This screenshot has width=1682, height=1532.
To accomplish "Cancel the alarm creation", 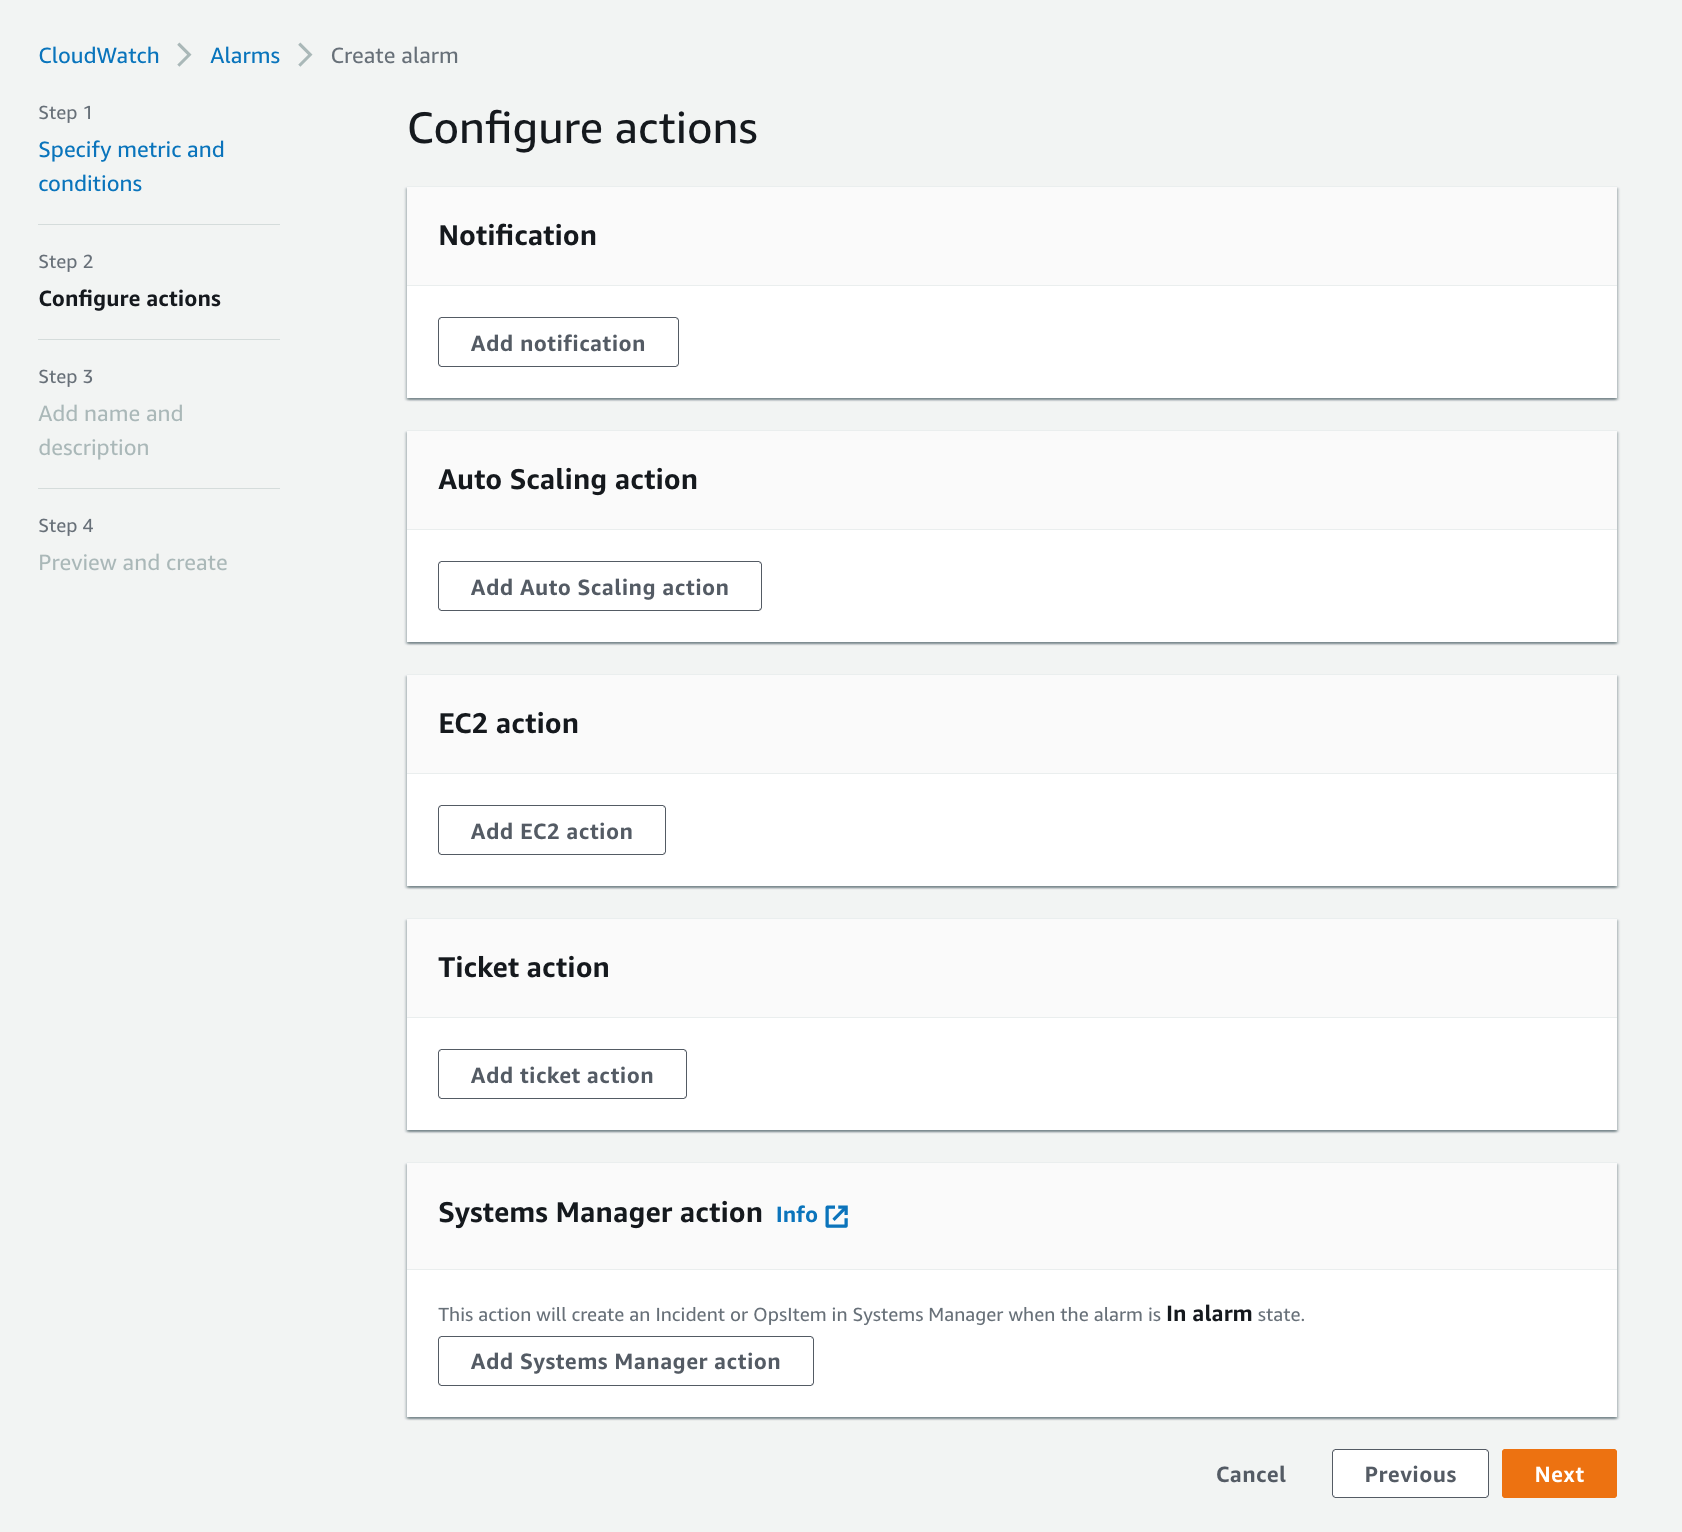I will (x=1250, y=1473).
